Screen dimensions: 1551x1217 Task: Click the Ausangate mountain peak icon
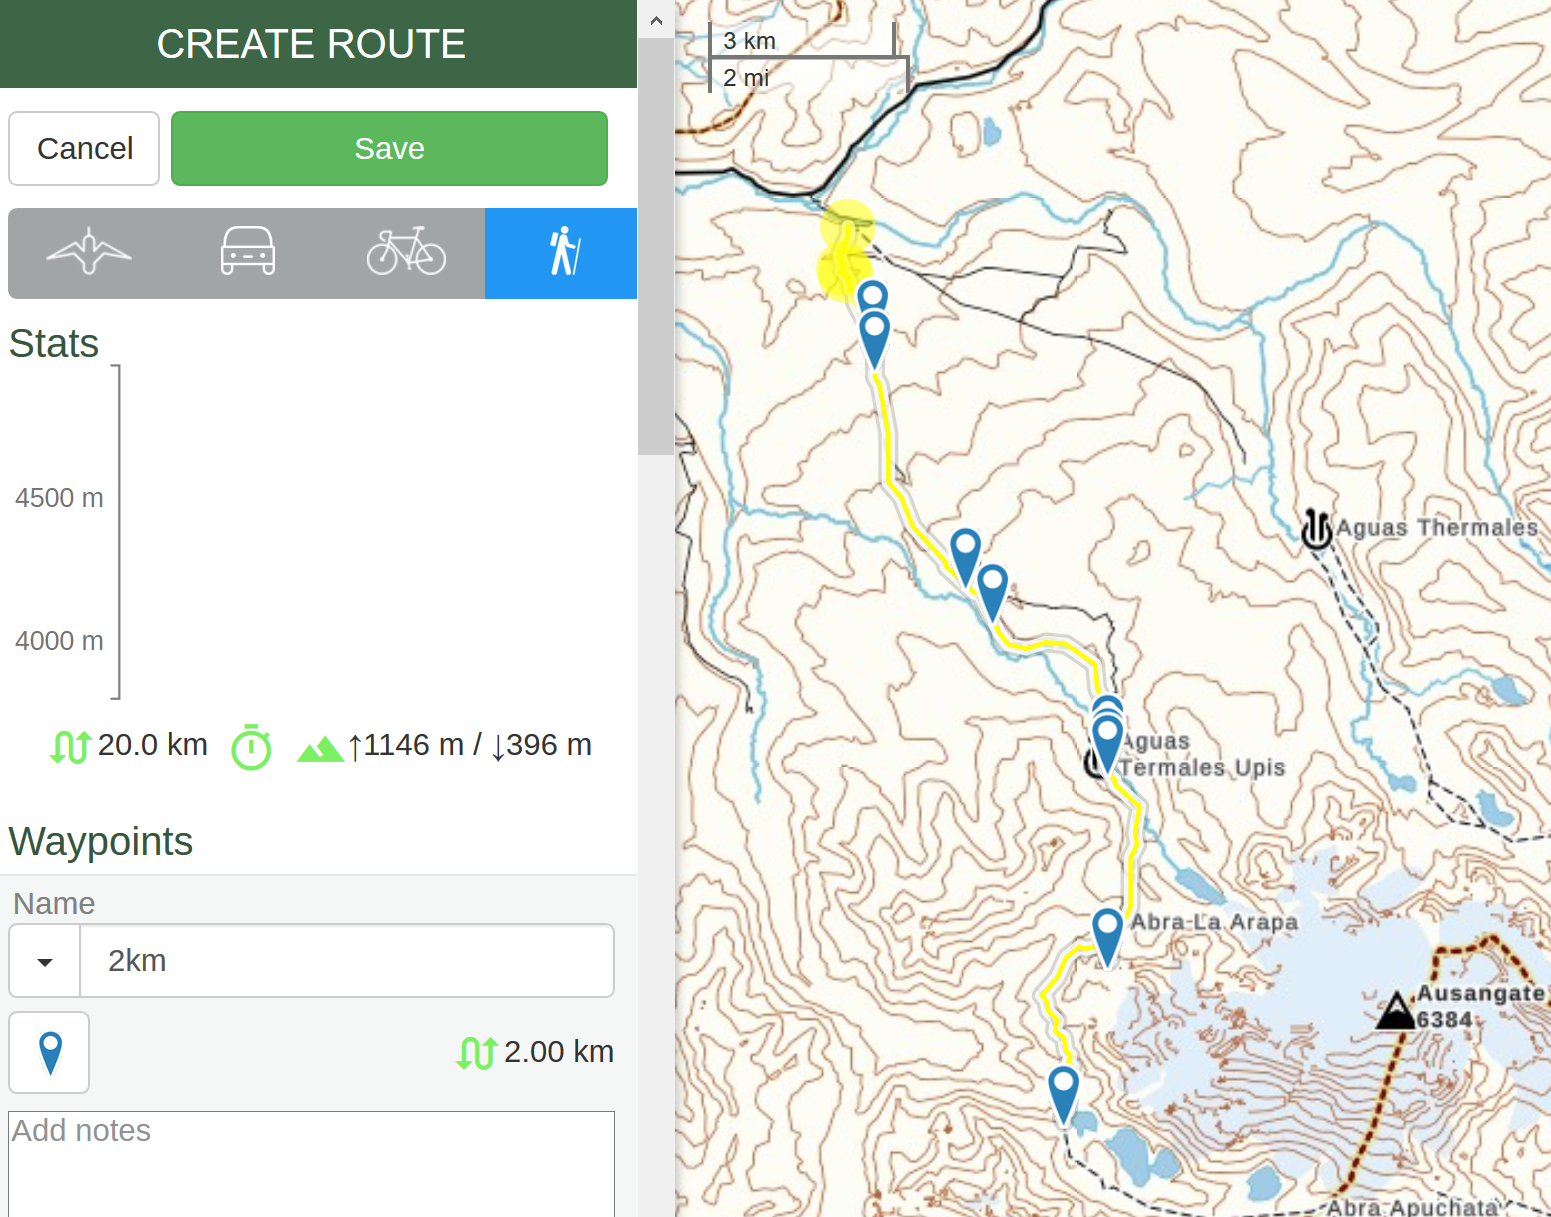[1395, 1012]
